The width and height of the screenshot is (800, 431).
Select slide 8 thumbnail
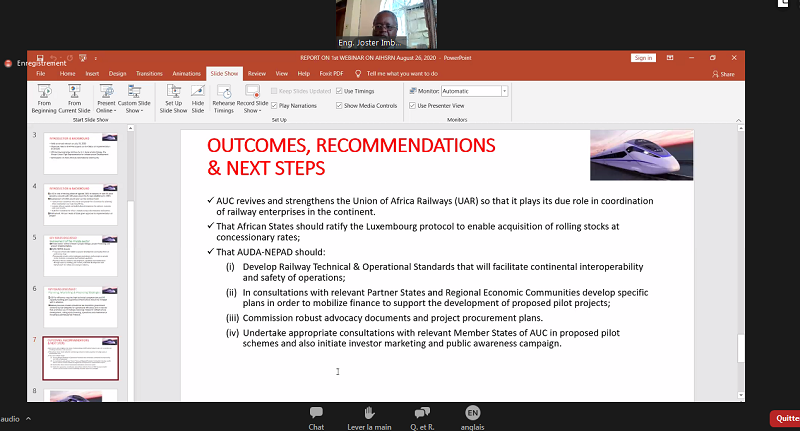coord(81,396)
